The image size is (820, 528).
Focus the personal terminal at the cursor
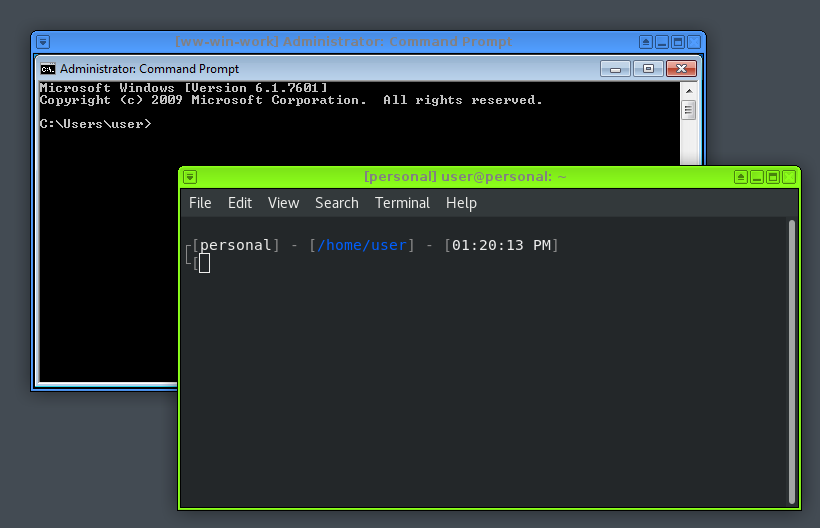click(x=204, y=263)
